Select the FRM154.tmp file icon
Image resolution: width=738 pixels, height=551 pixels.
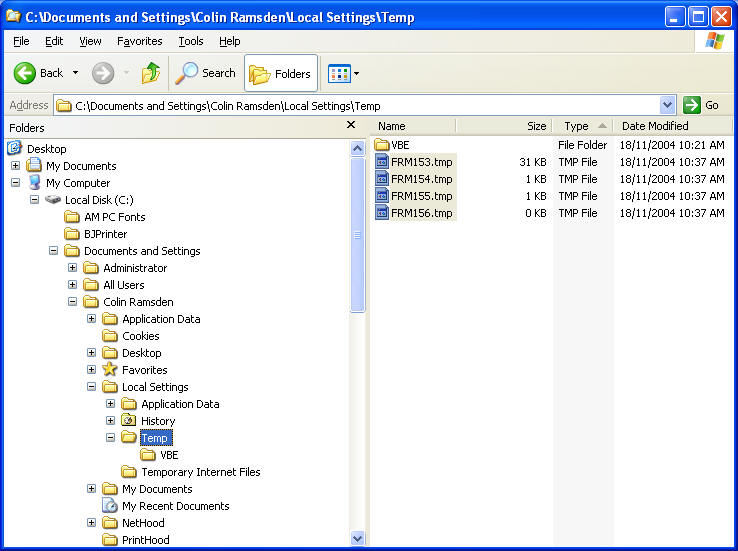coord(382,178)
